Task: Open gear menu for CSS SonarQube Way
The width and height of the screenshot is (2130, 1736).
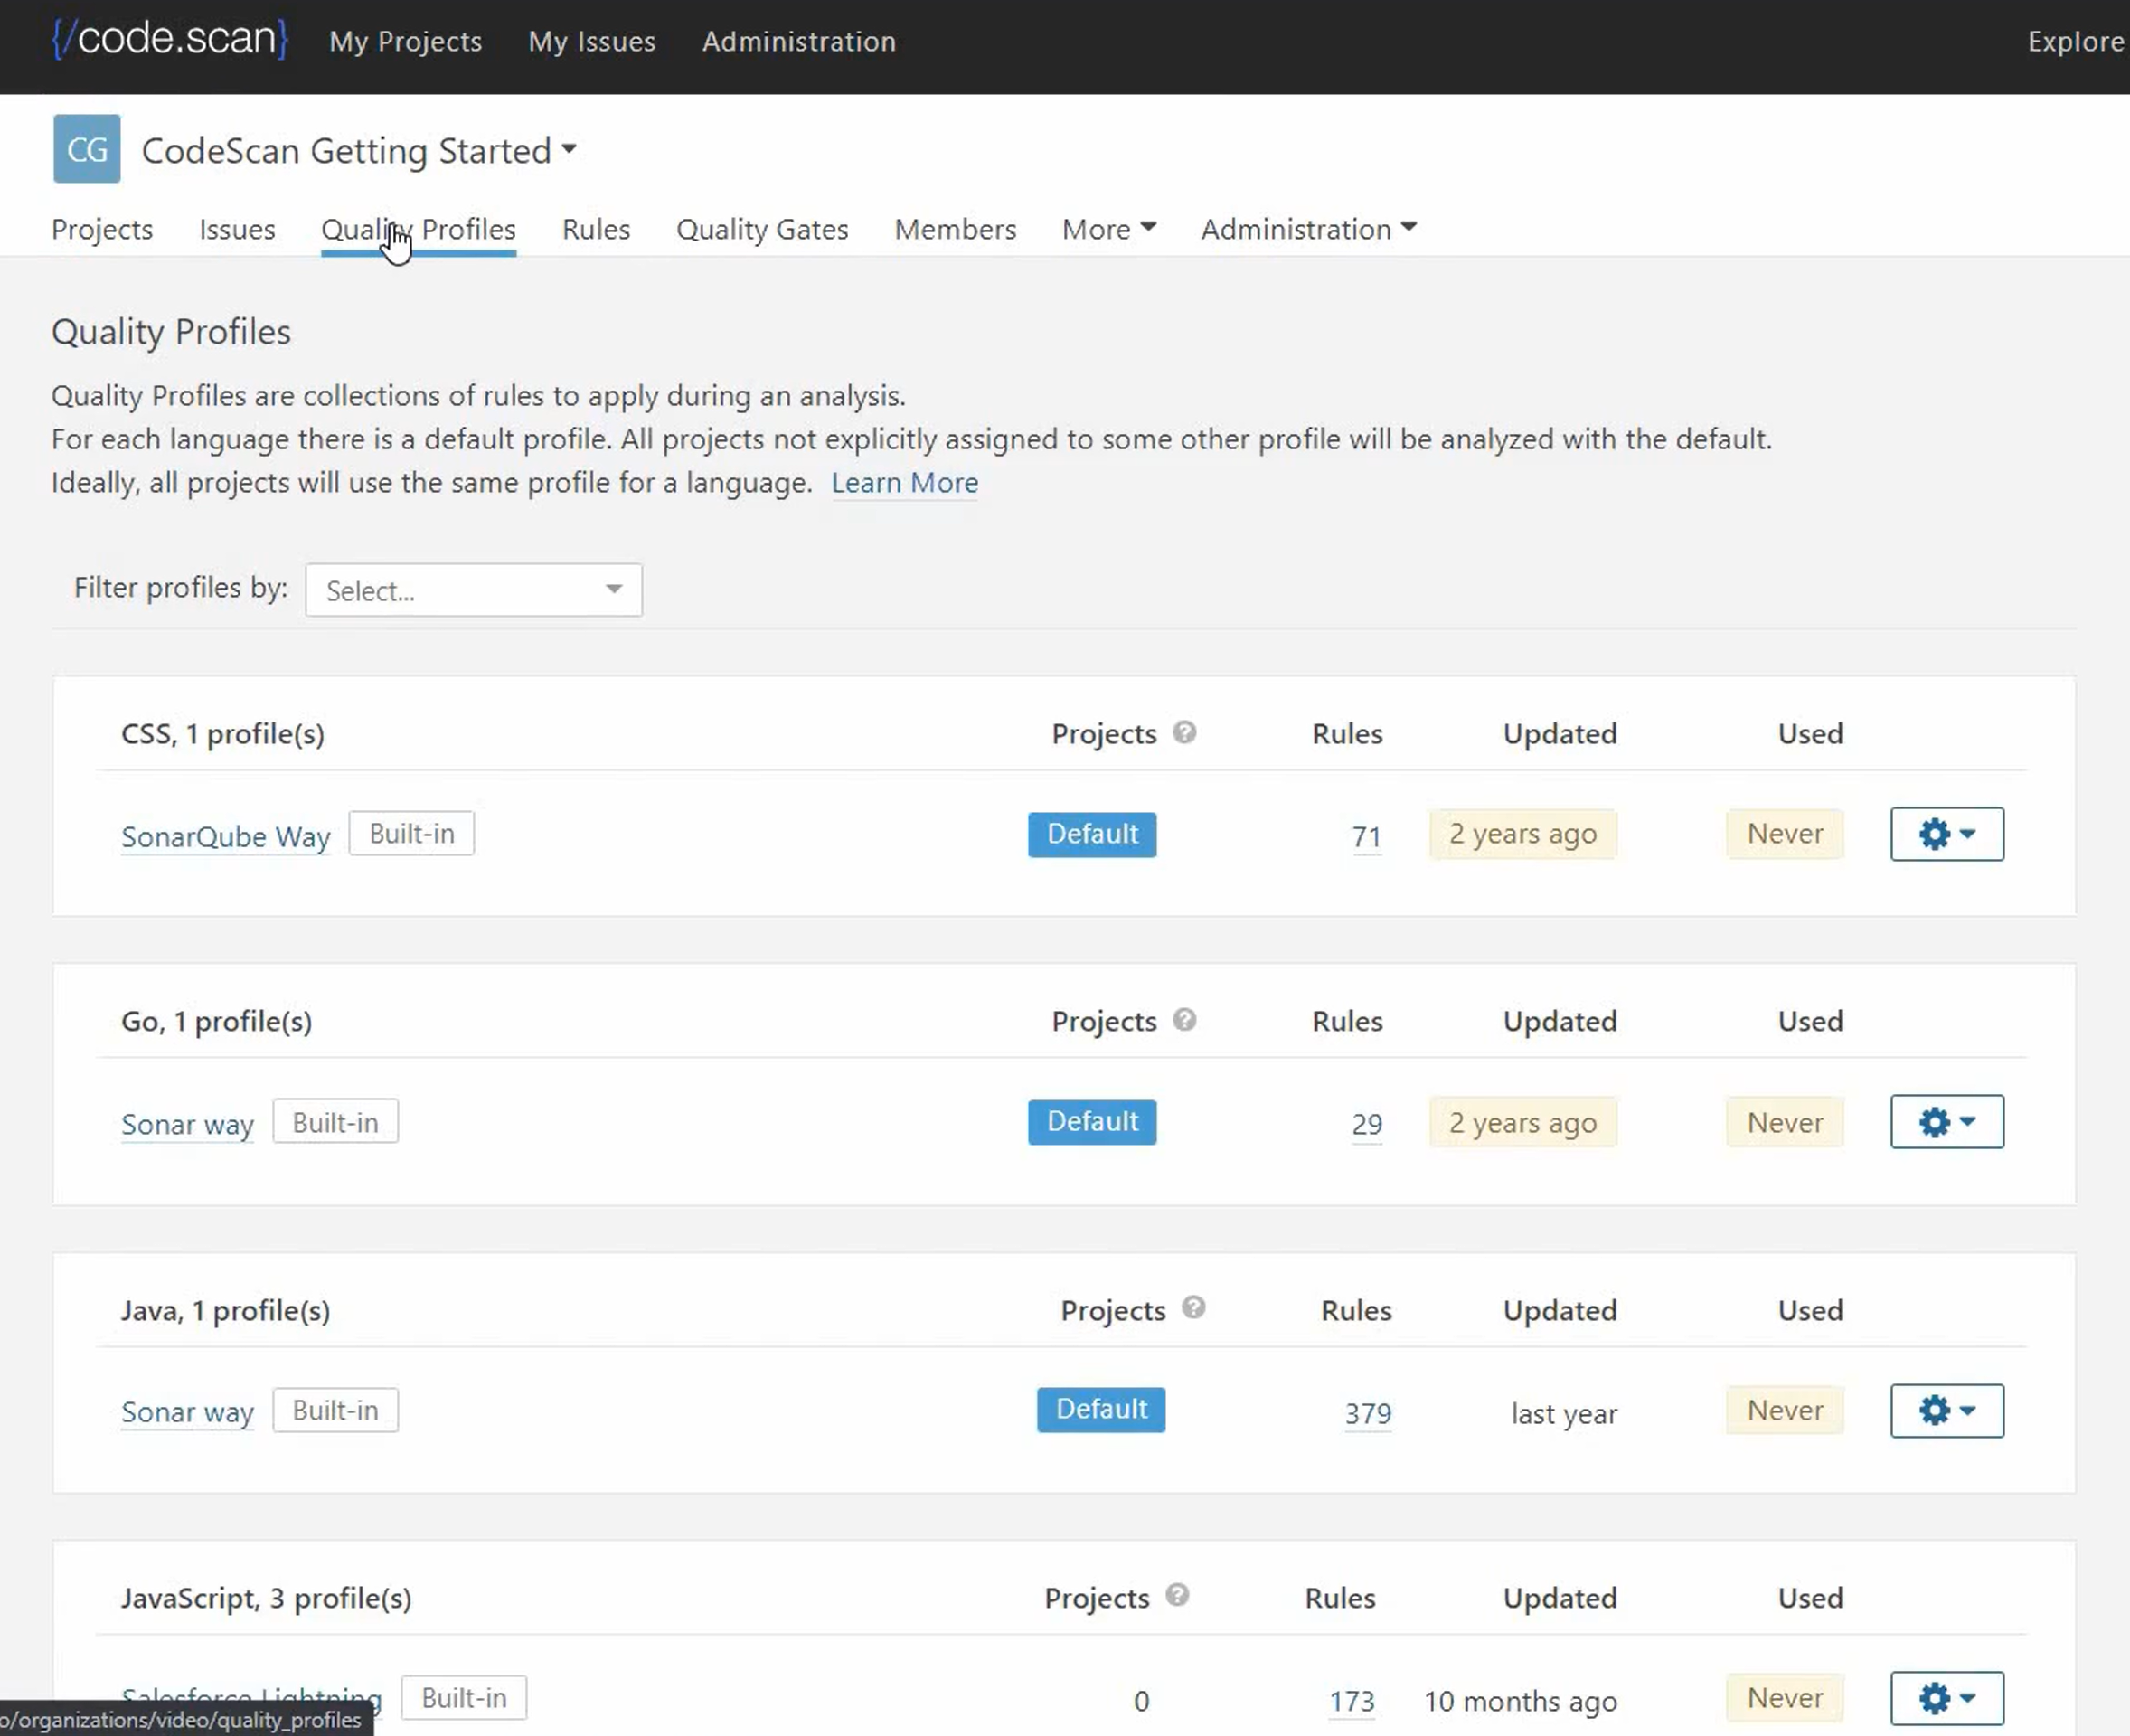Action: [x=1946, y=834]
